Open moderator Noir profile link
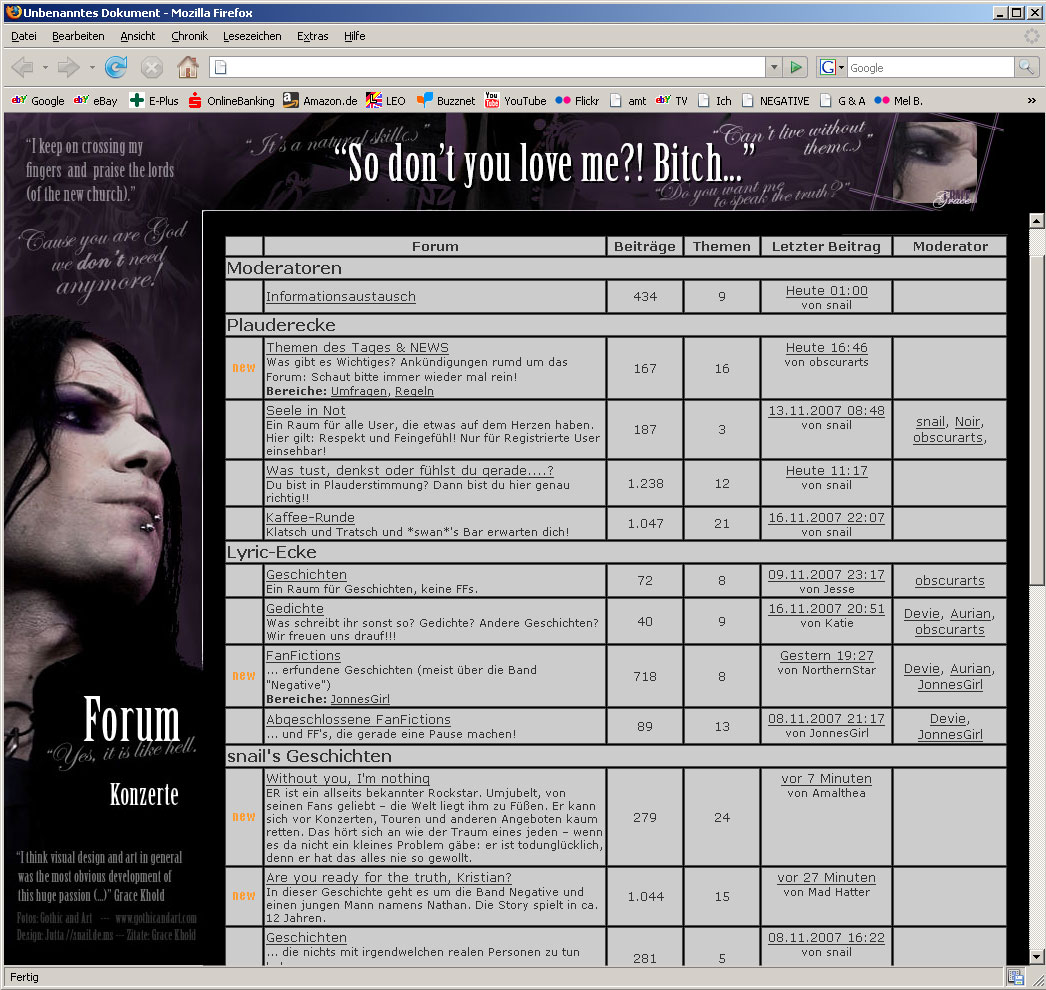This screenshot has height=990, width=1046. [x=967, y=422]
